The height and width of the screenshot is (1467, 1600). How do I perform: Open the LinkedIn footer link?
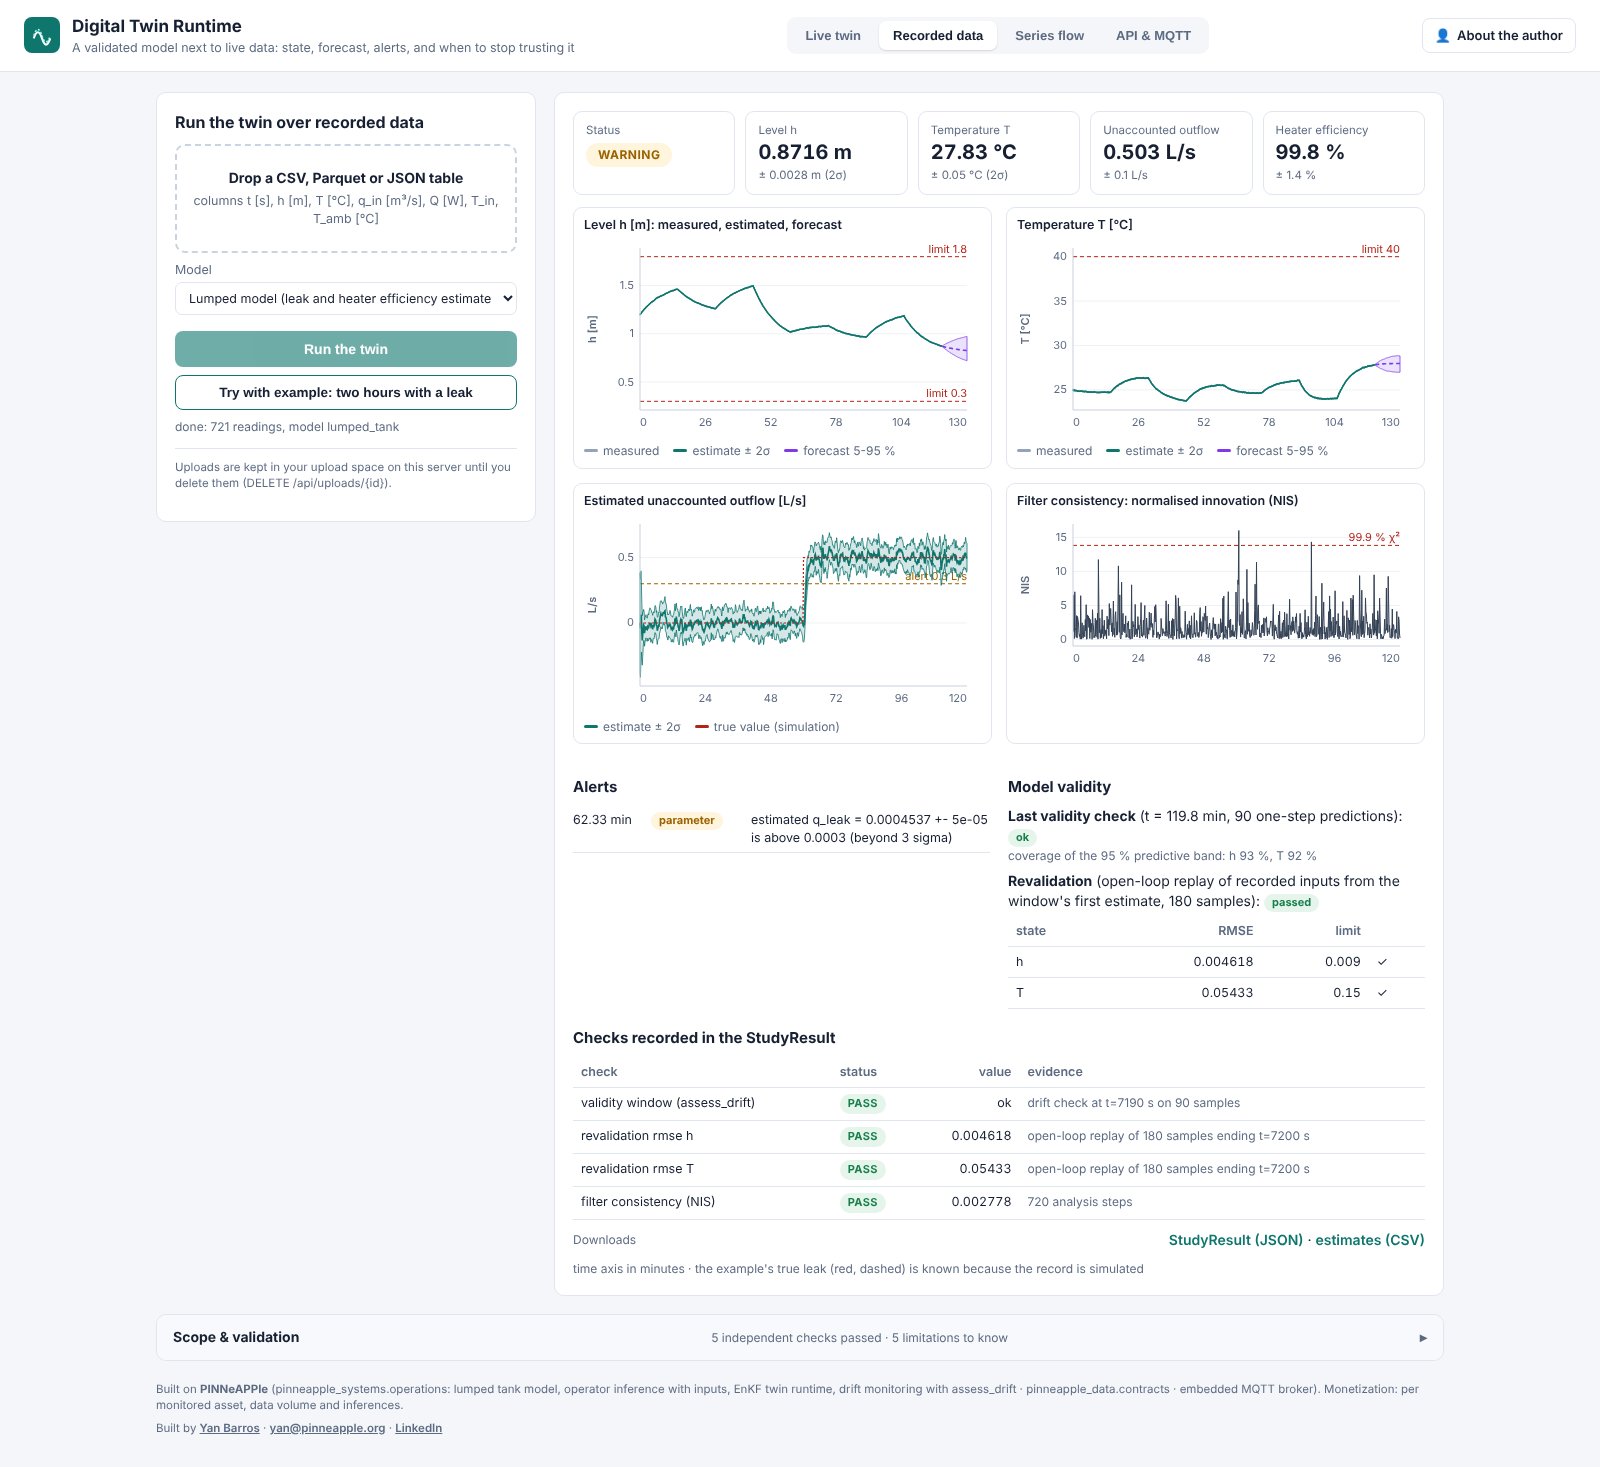[x=418, y=1428]
